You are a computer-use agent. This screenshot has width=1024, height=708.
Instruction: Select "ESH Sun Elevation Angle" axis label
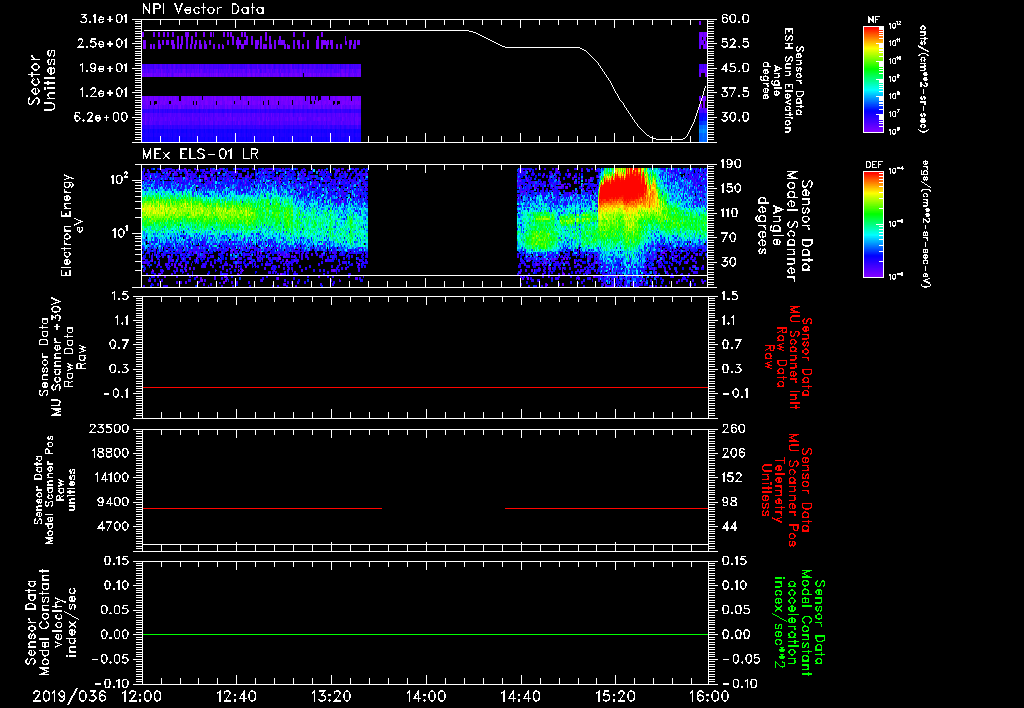(x=782, y=80)
